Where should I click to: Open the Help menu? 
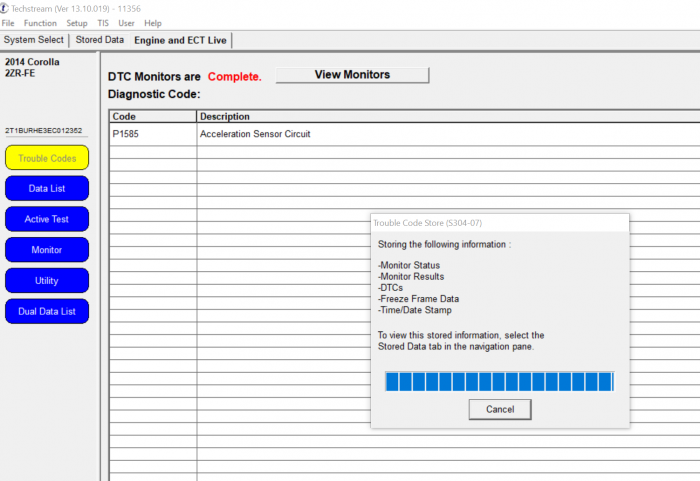coord(153,23)
